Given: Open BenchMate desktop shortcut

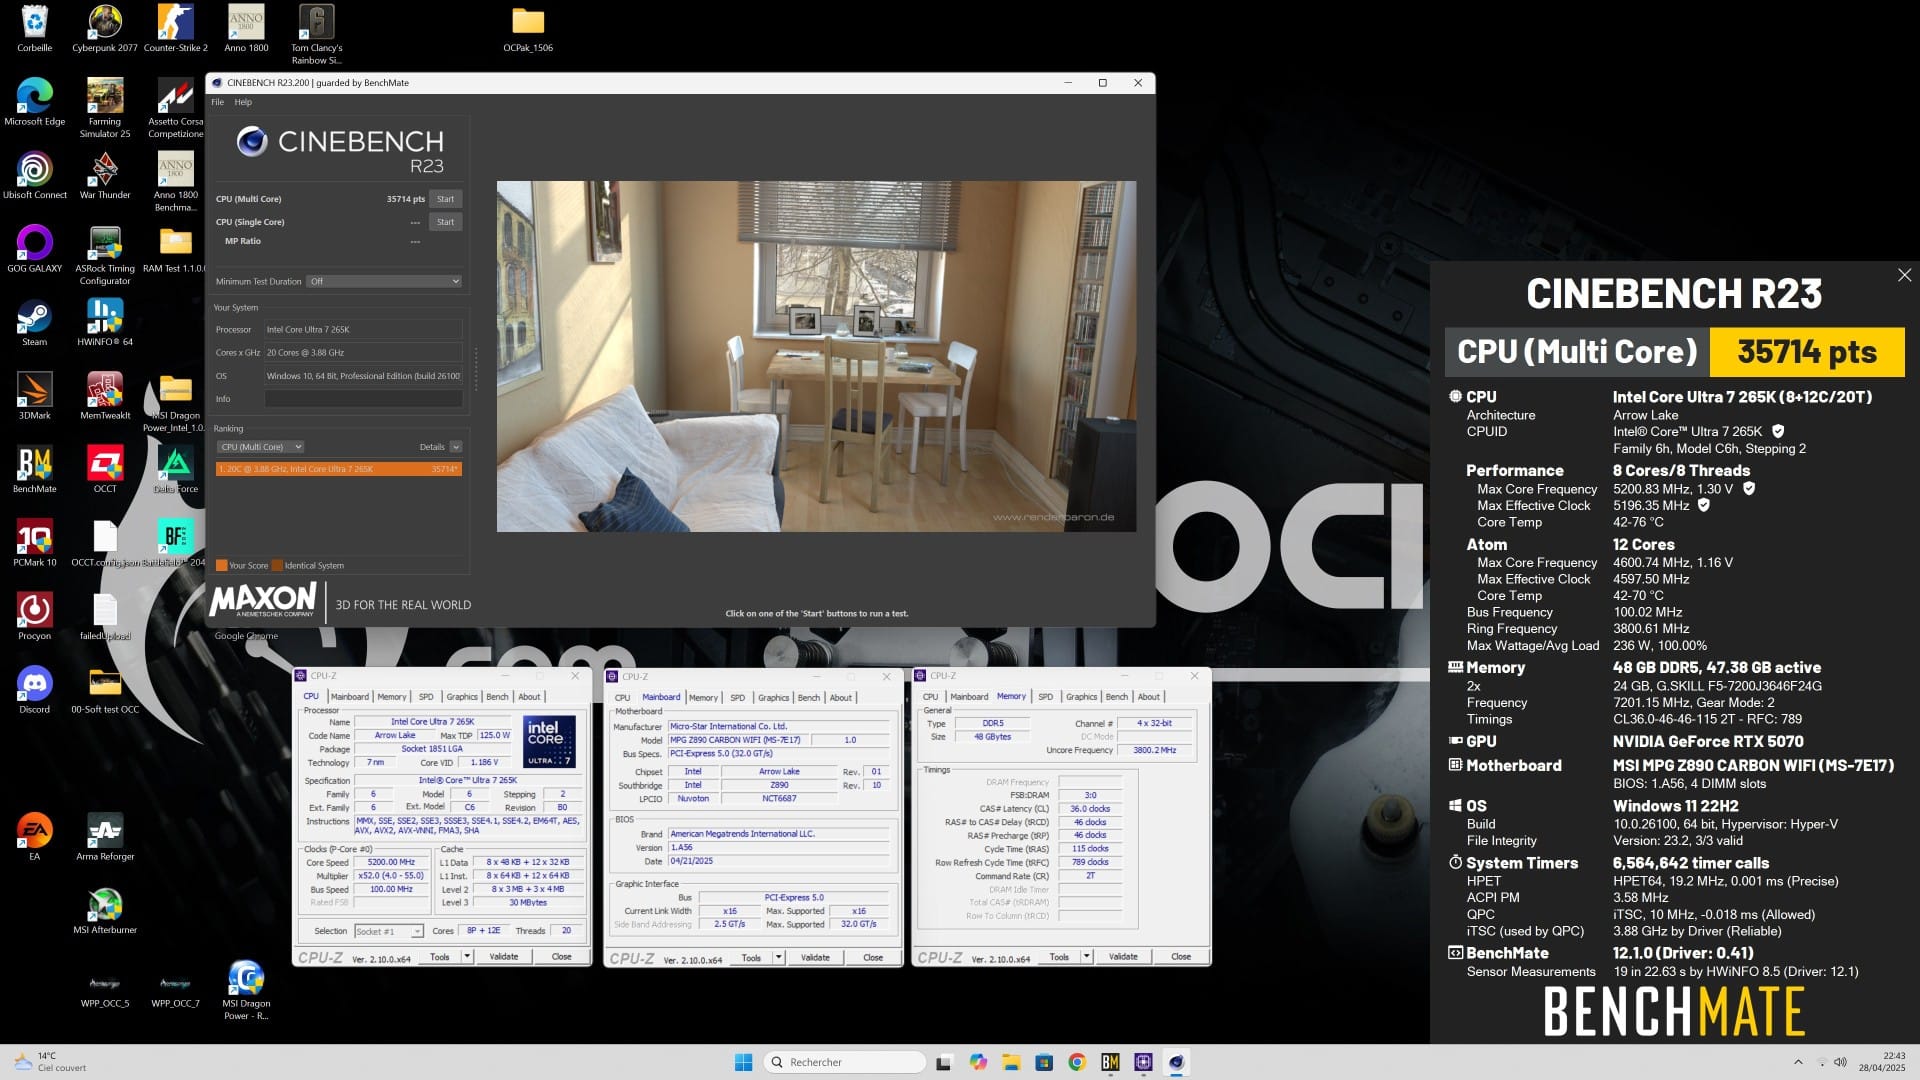Looking at the screenshot, I should 34,469.
